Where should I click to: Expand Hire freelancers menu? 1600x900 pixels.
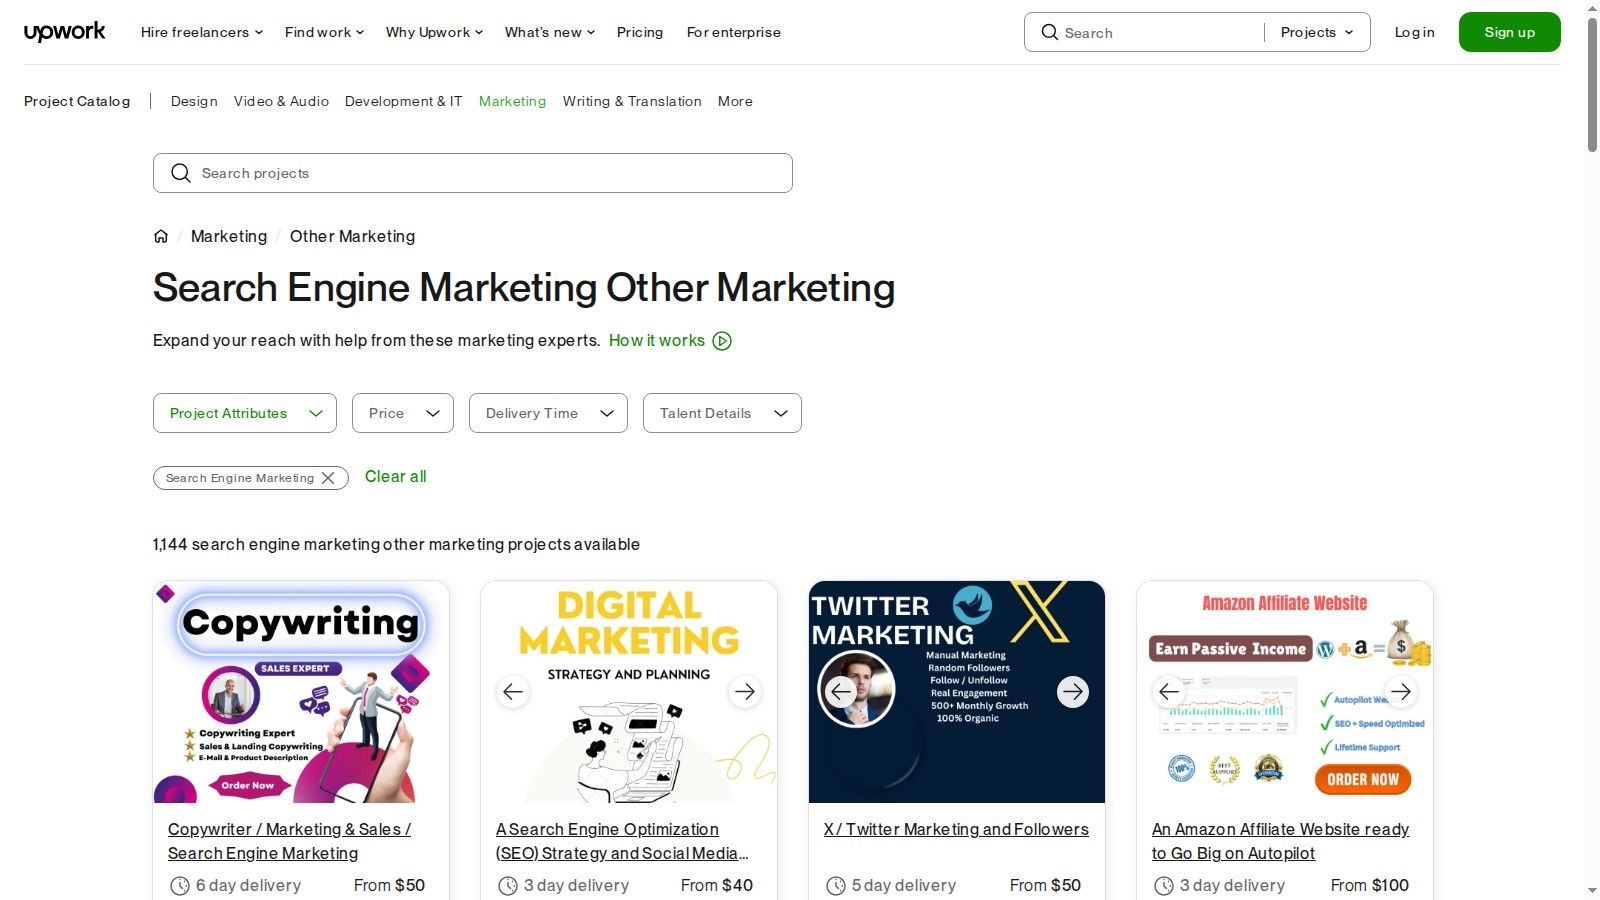click(x=202, y=32)
